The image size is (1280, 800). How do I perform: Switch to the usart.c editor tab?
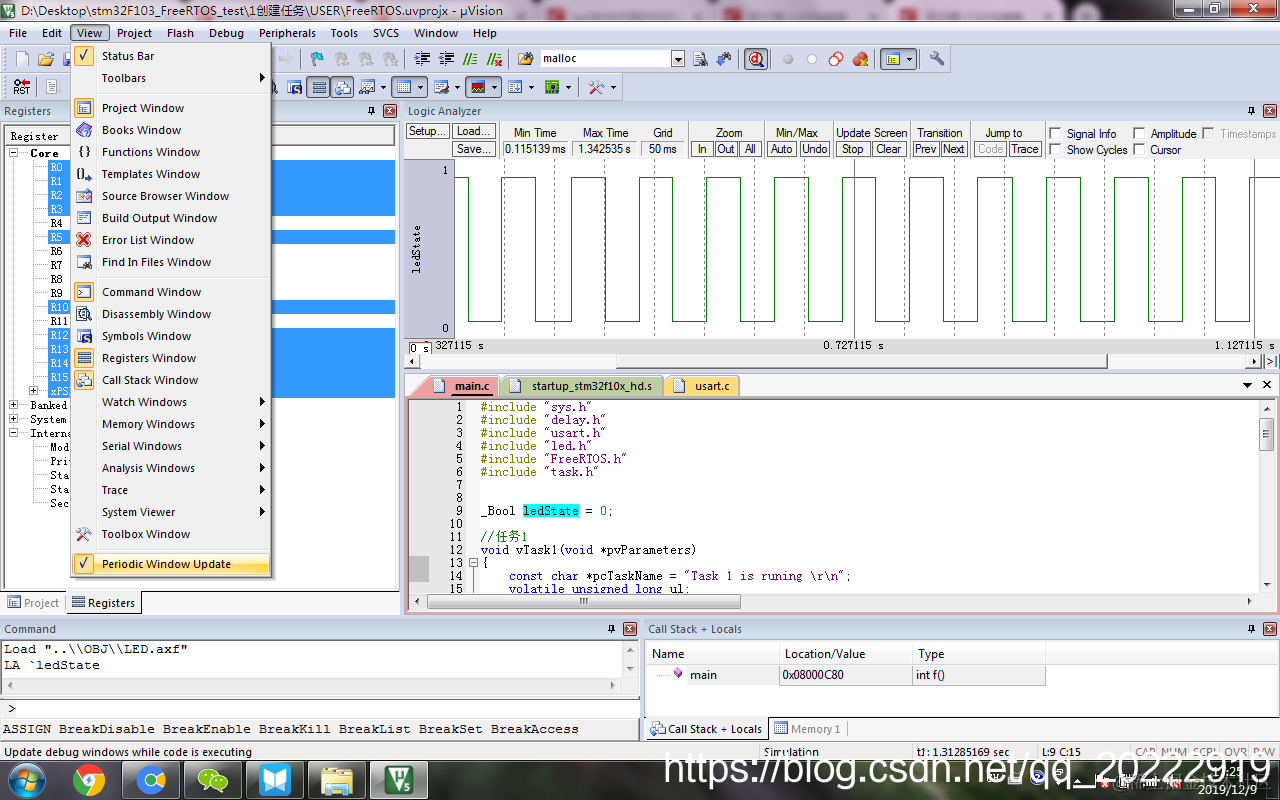(x=703, y=386)
